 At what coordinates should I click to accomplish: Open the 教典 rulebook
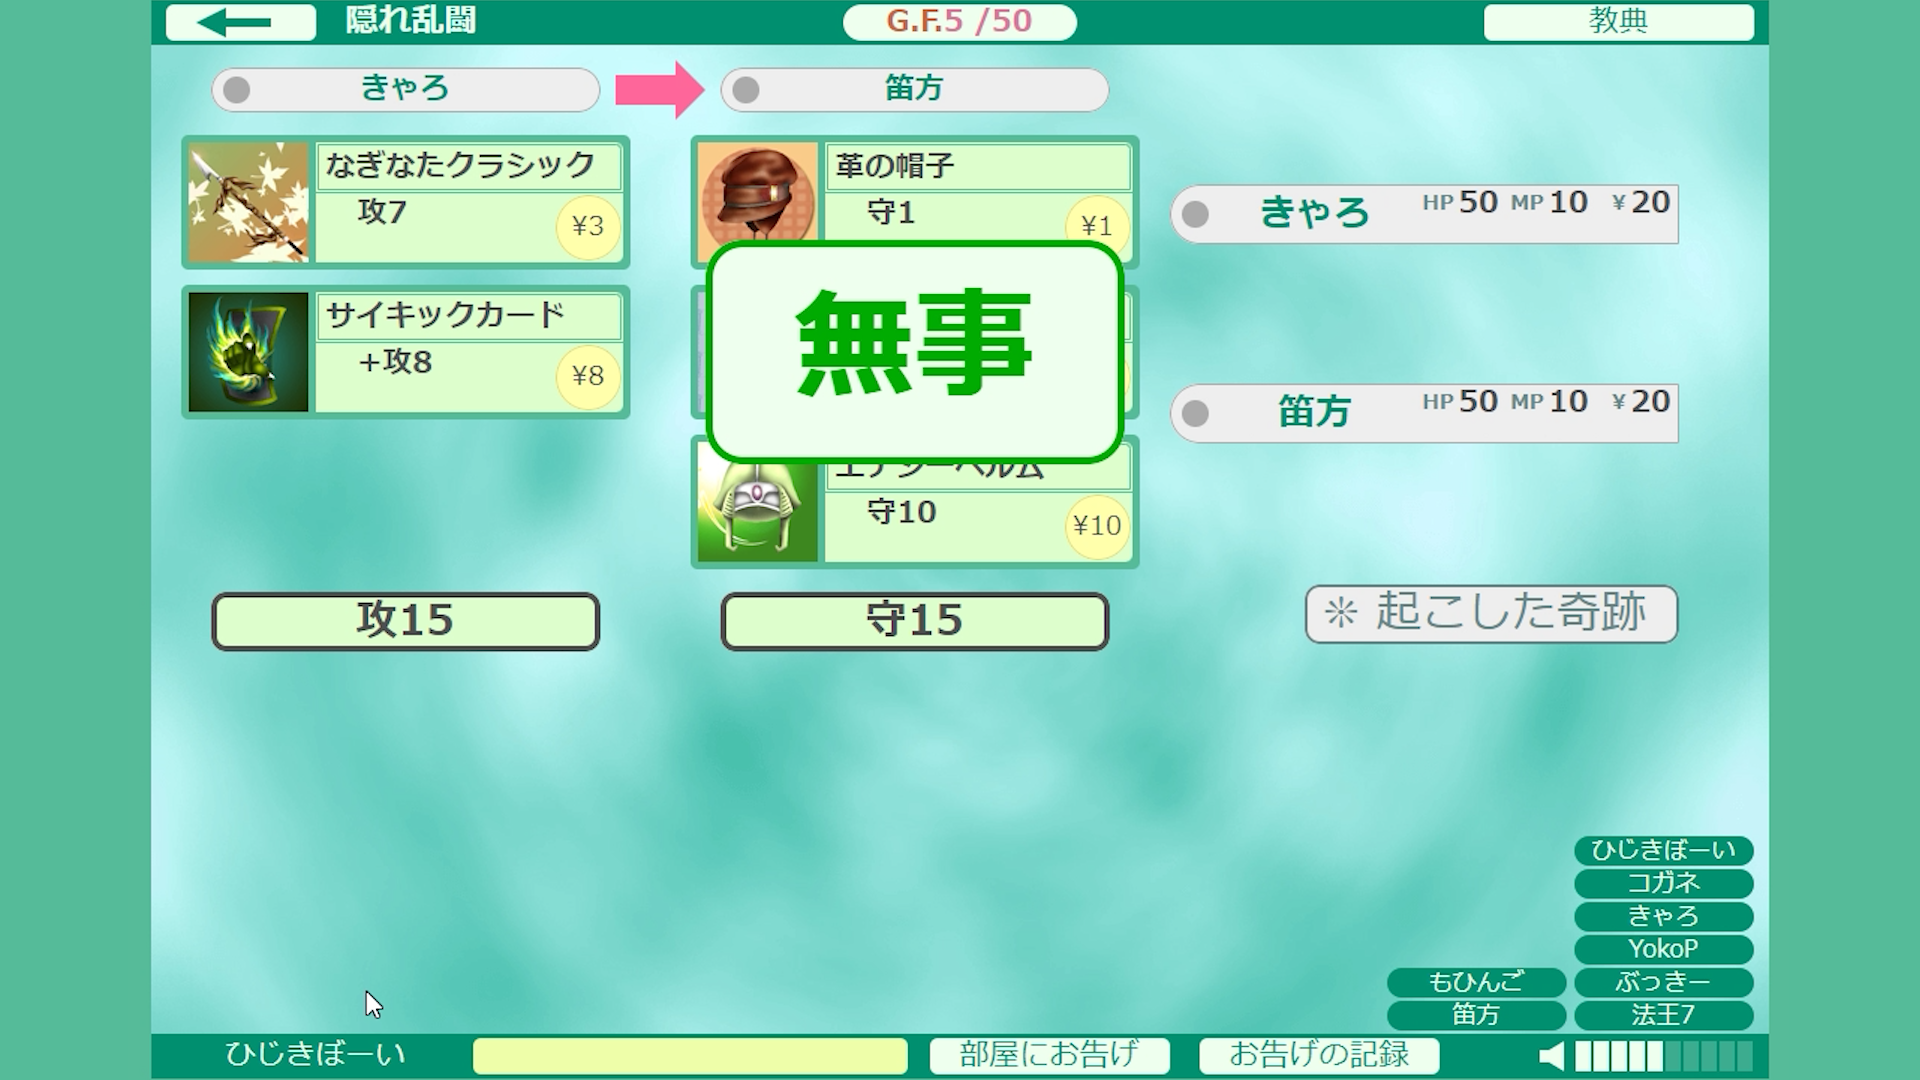1618,22
